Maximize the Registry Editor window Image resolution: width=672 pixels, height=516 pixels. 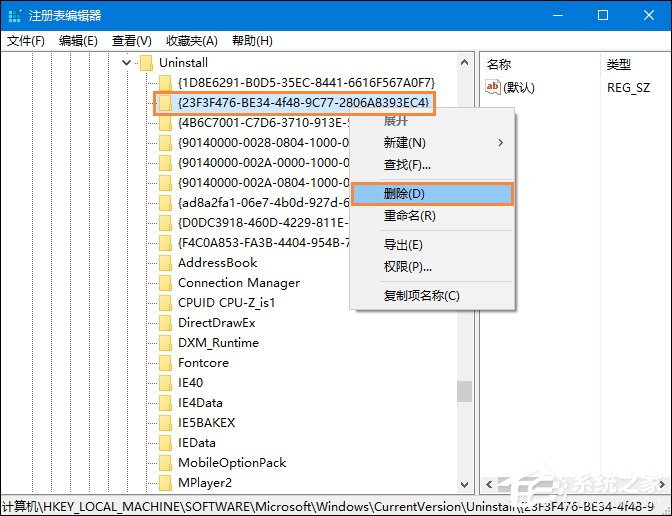tap(603, 15)
